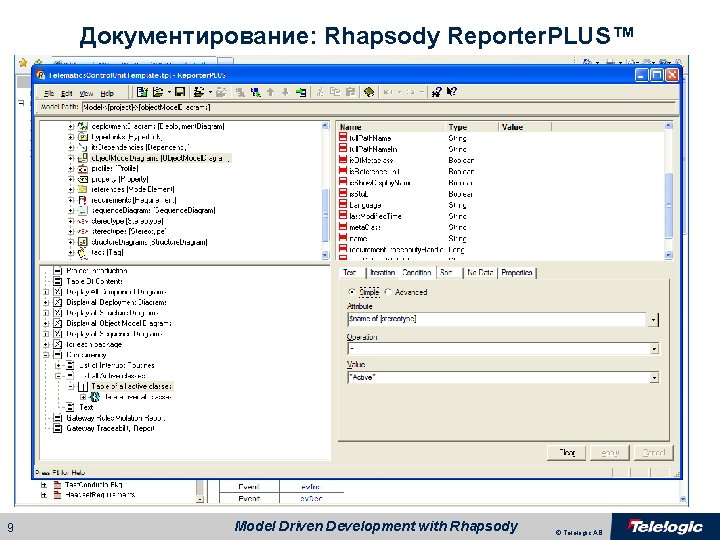
Task: Click the Cut scissors toolbar icon
Action: click(321, 92)
